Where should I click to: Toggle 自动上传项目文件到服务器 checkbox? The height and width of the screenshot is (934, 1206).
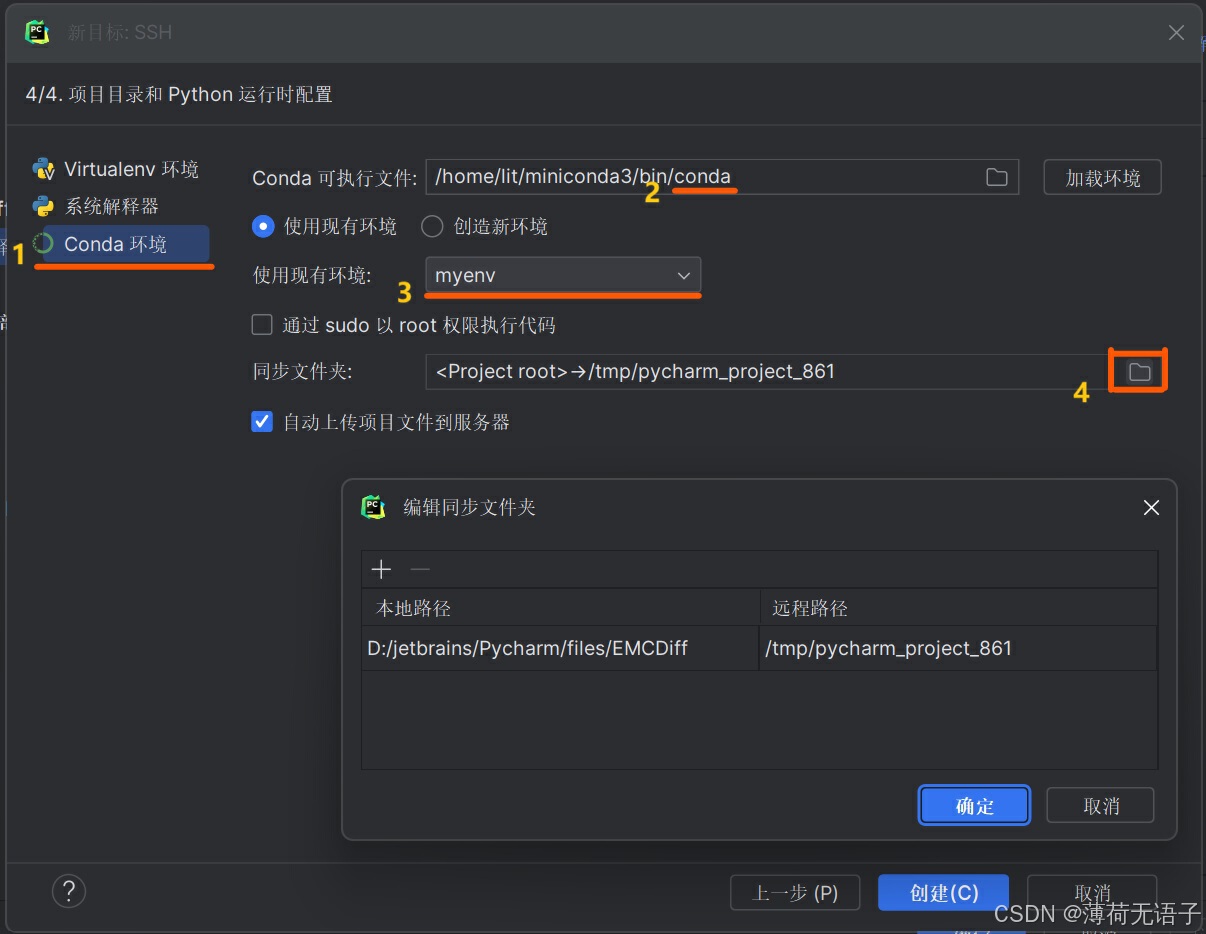click(262, 421)
